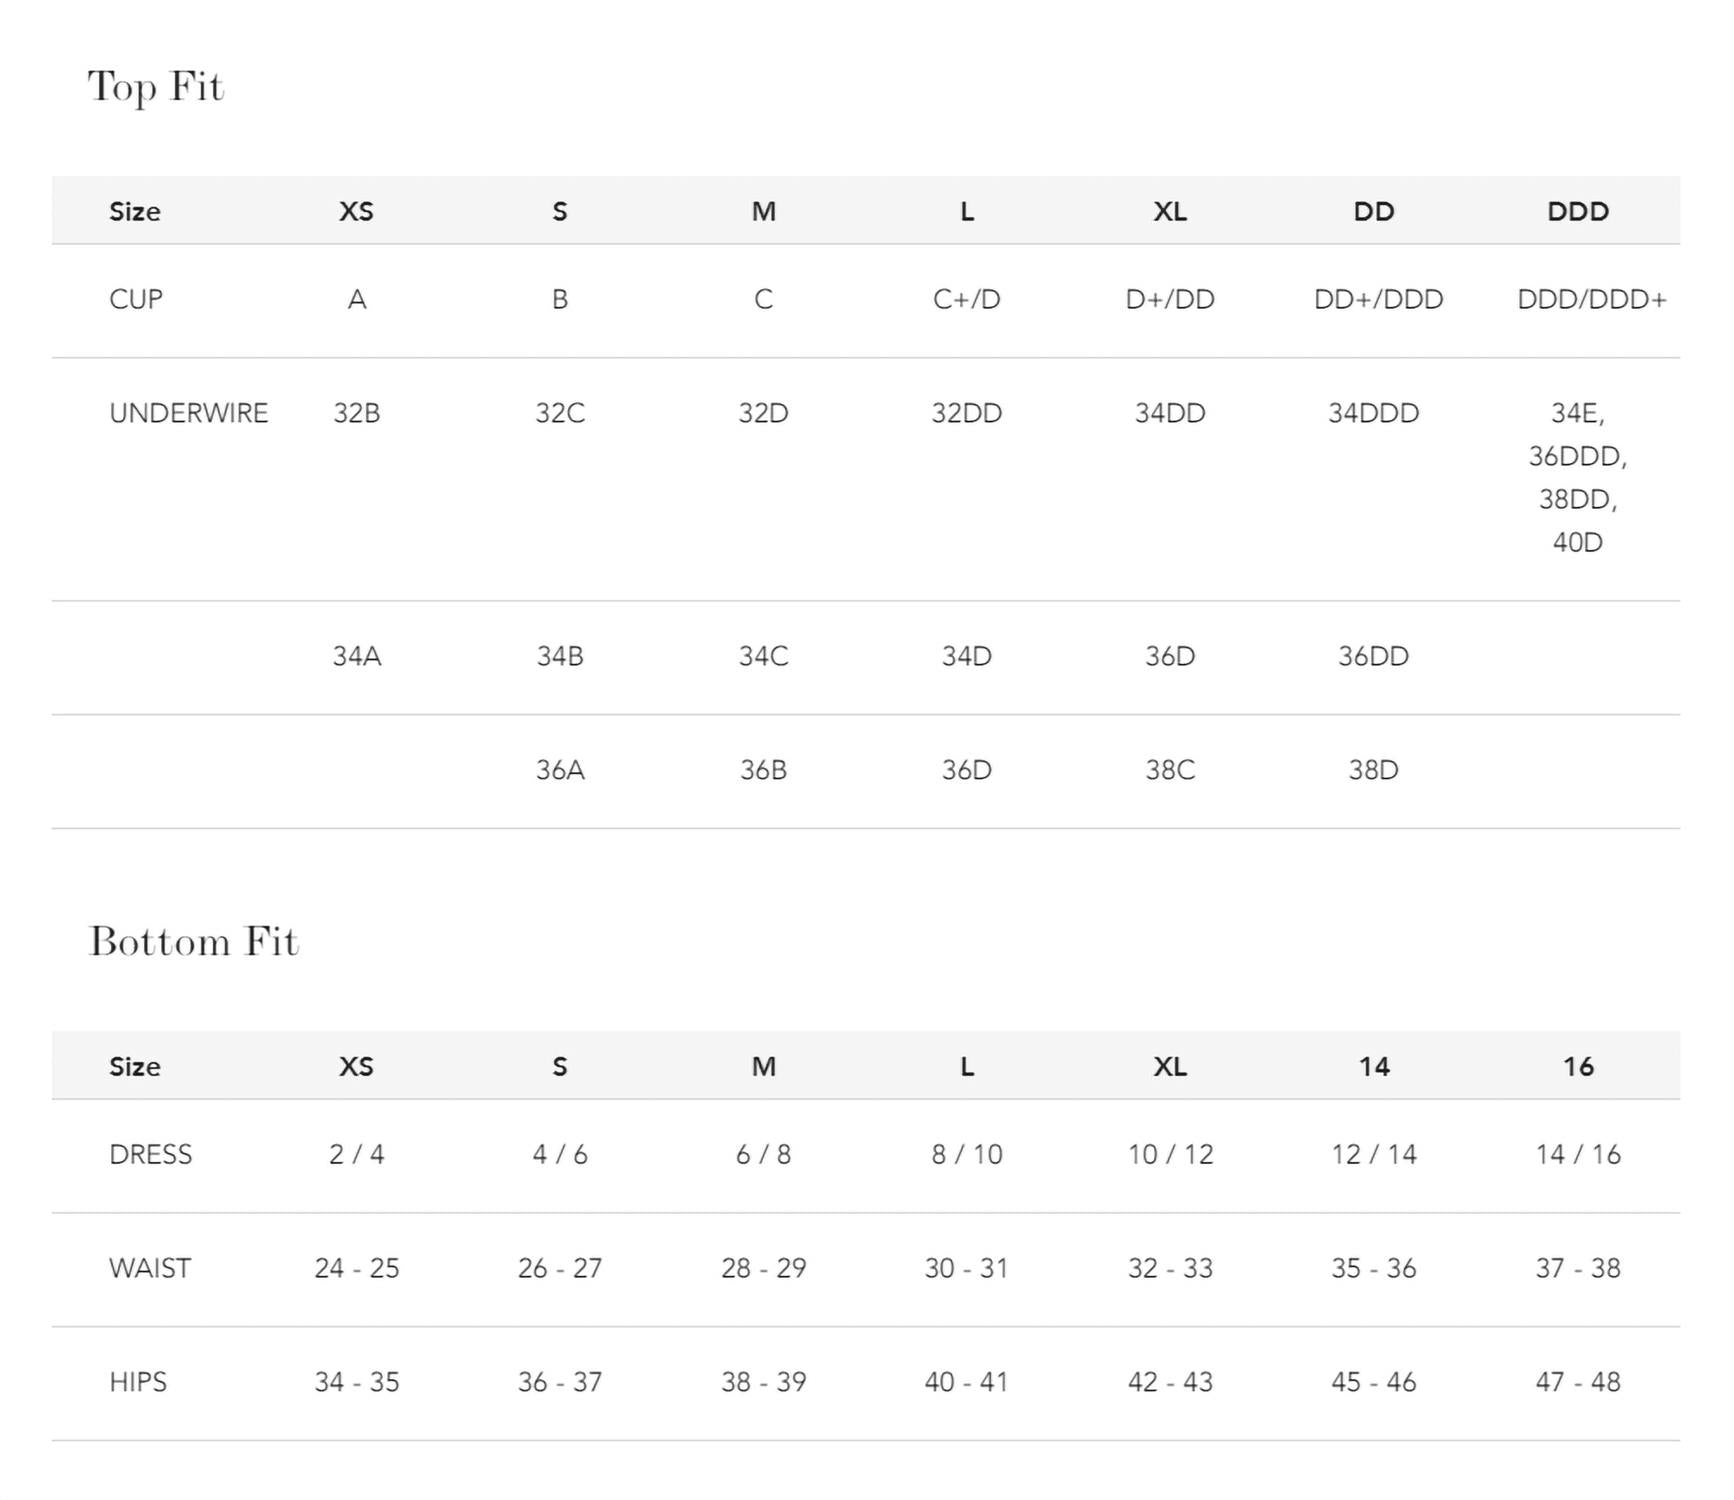Click the 47 - 48 hips cell
This screenshot has width=1734, height=1500.
[1577, 1383]
